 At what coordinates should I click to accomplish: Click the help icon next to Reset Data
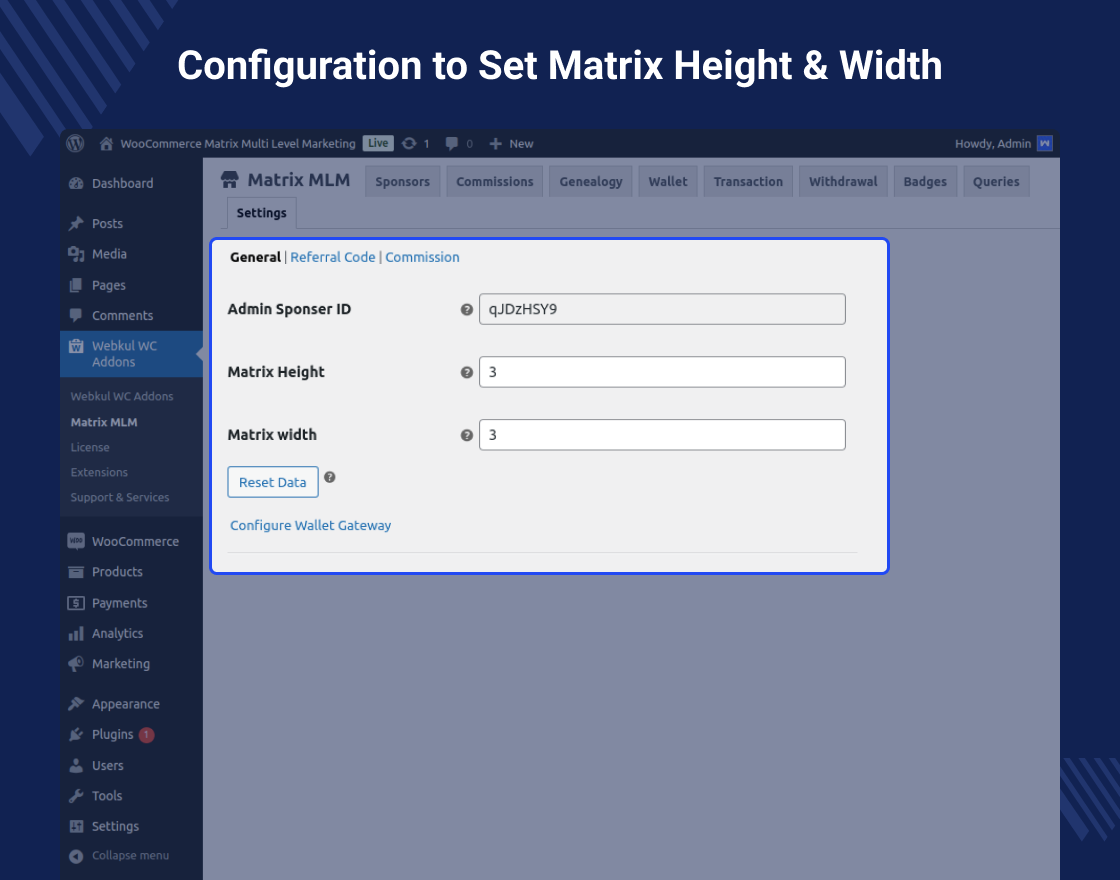(330, 477)
